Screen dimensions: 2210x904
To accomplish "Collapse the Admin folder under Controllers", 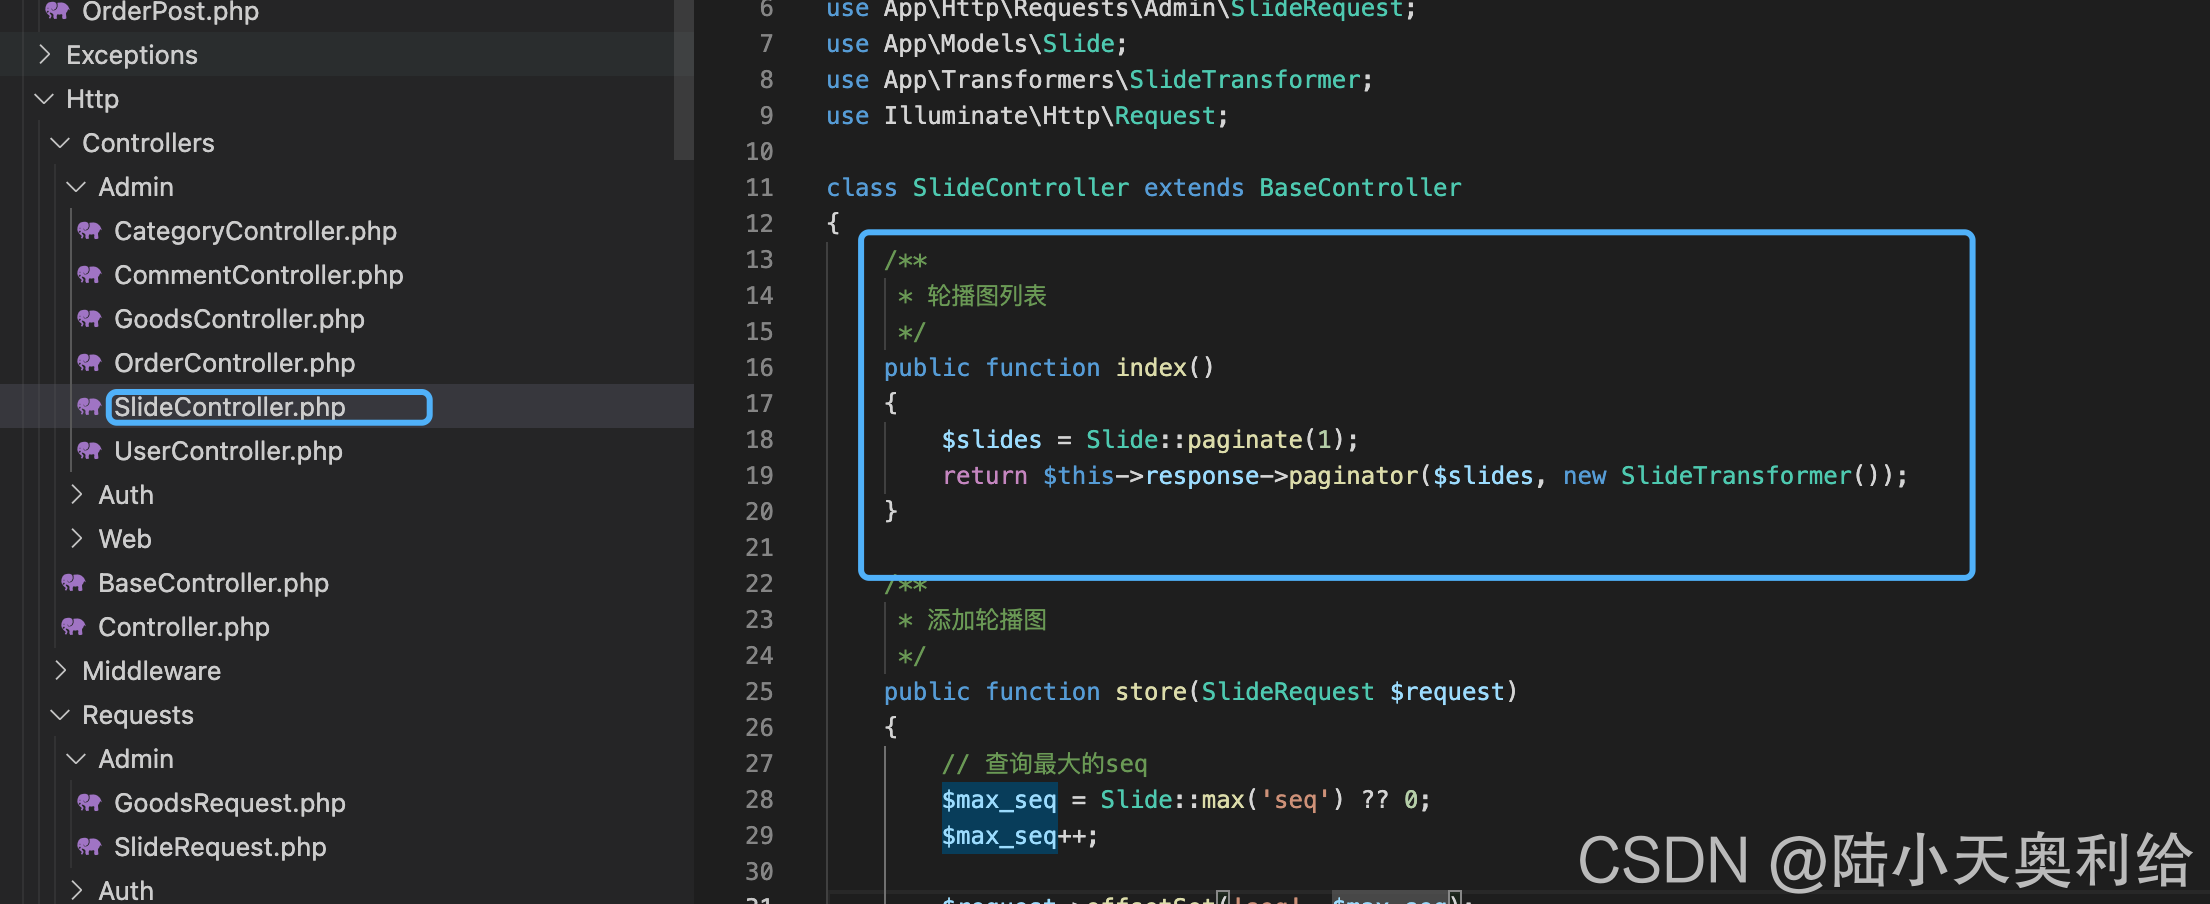I will [76, 187].
